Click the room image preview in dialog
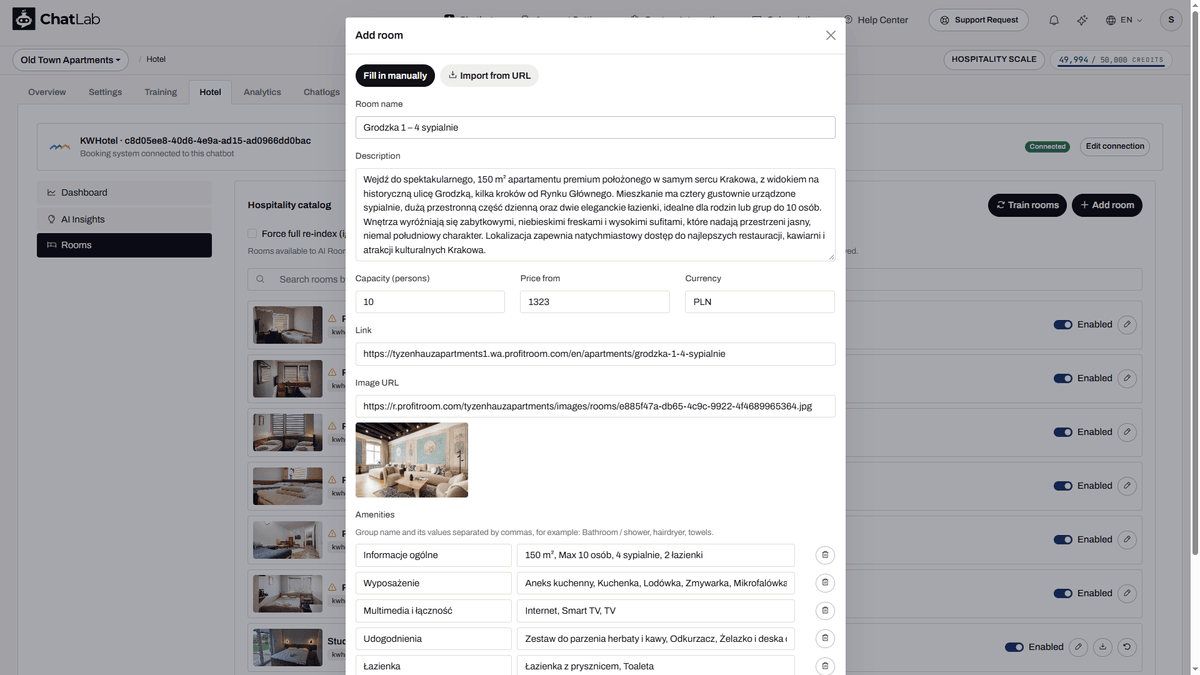 (x=412, y=460)
